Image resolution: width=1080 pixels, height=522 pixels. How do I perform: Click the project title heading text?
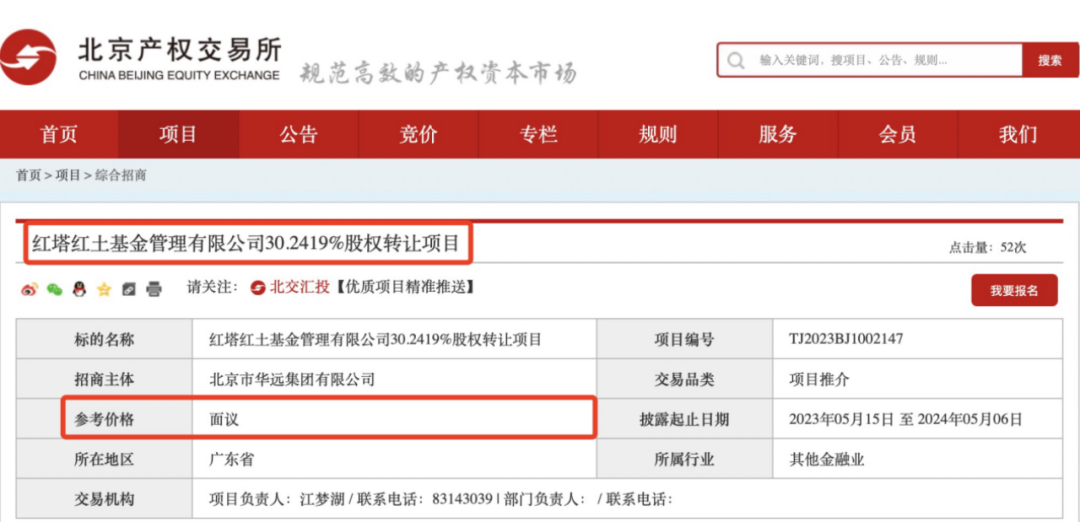pyautogui.click(x=245, y=242)
